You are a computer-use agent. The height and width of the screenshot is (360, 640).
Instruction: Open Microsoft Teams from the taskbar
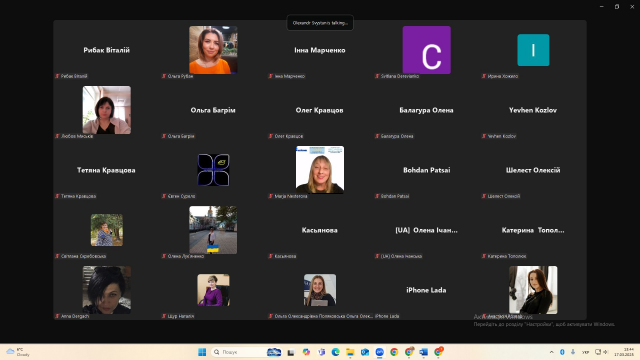pos(321,352)
